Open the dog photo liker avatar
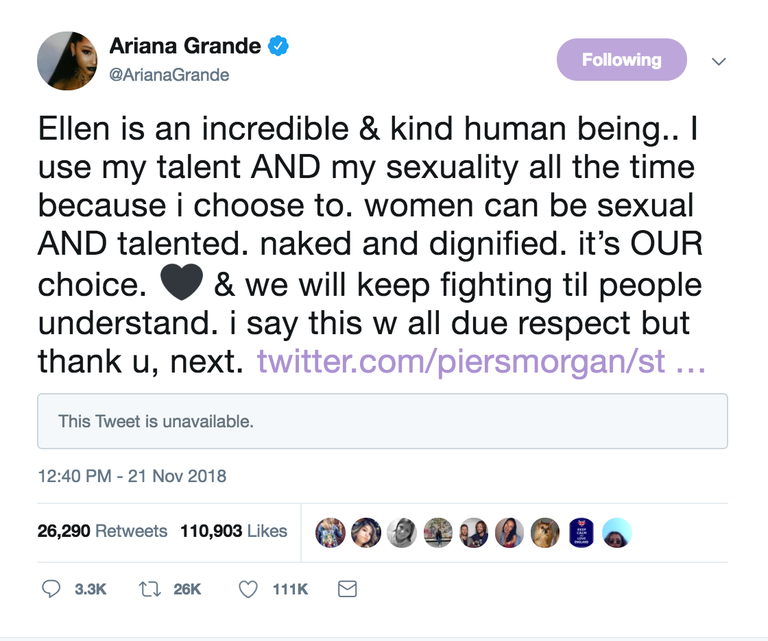Viewport: 768px width, 641px height. pyautogui.click(x=545, y=533)
